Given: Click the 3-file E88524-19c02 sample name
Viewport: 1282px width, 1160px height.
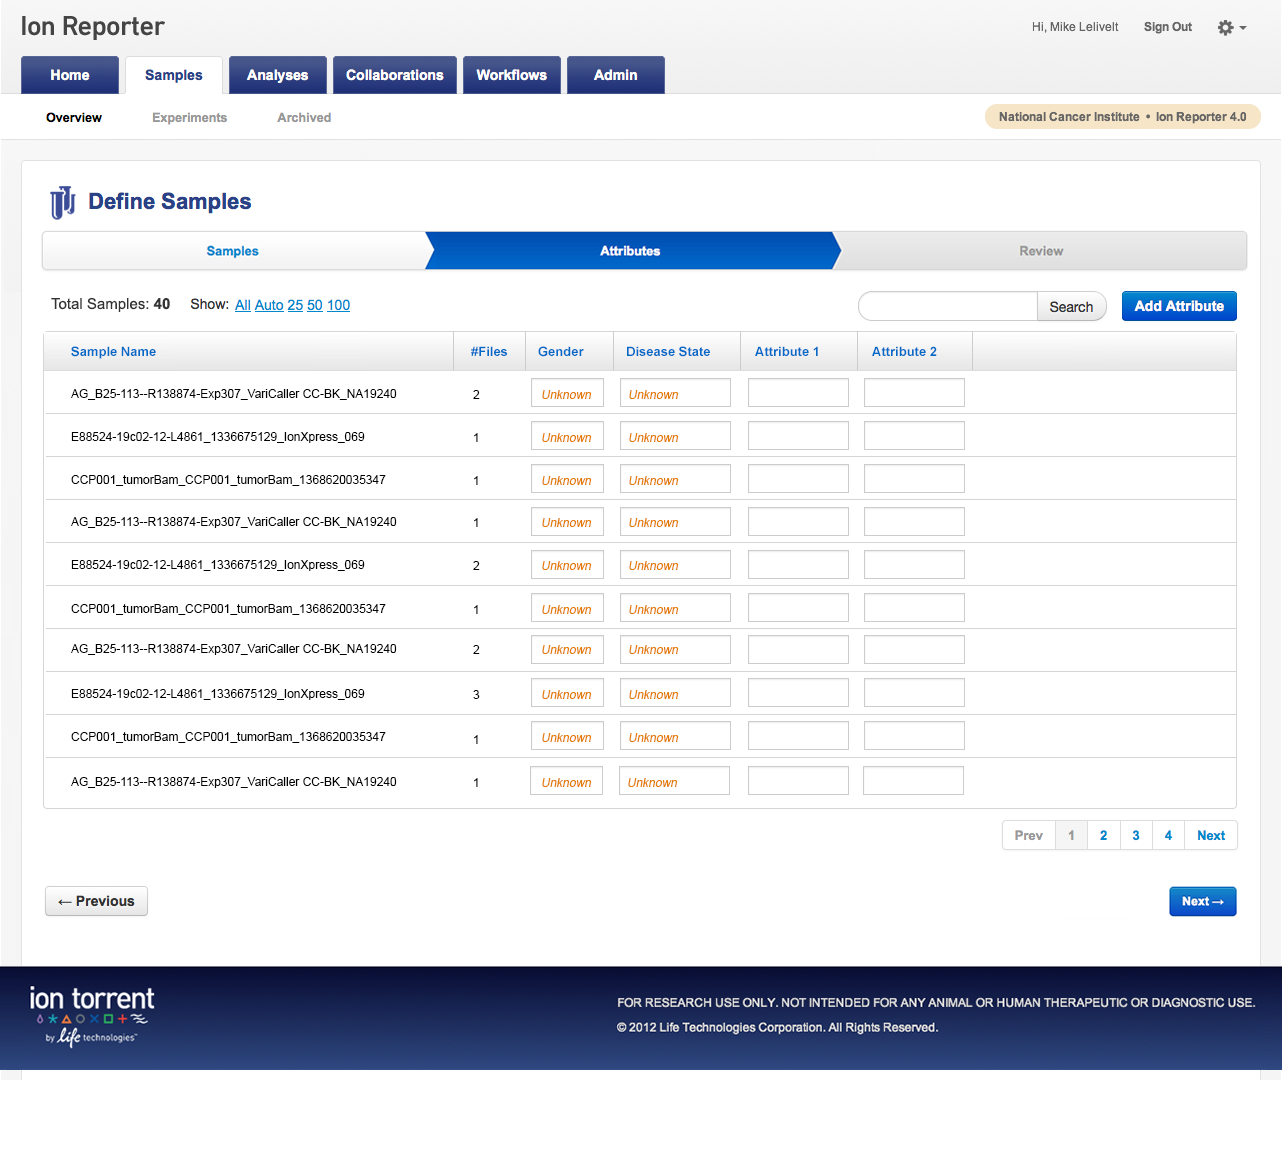Looking at the screenshot, I should (x=218, y=694).
